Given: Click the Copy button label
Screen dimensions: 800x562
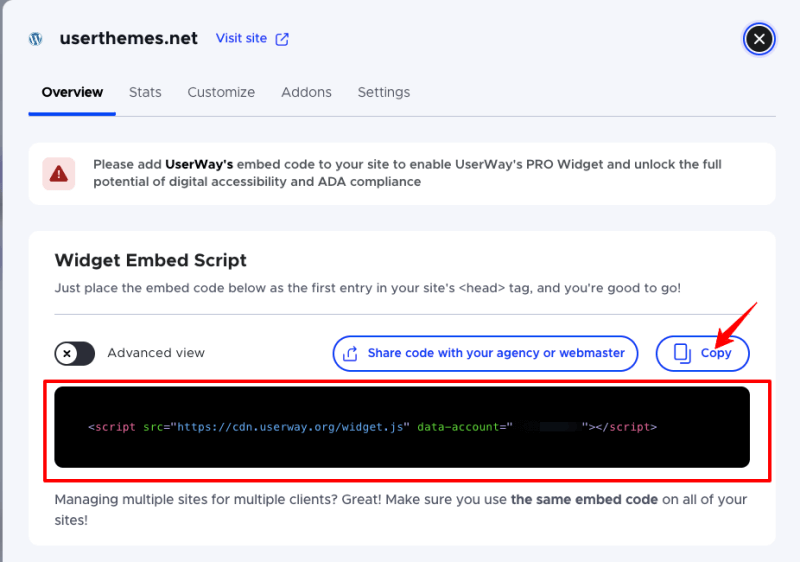Looking at the screenshot, I should coord(716,353).
